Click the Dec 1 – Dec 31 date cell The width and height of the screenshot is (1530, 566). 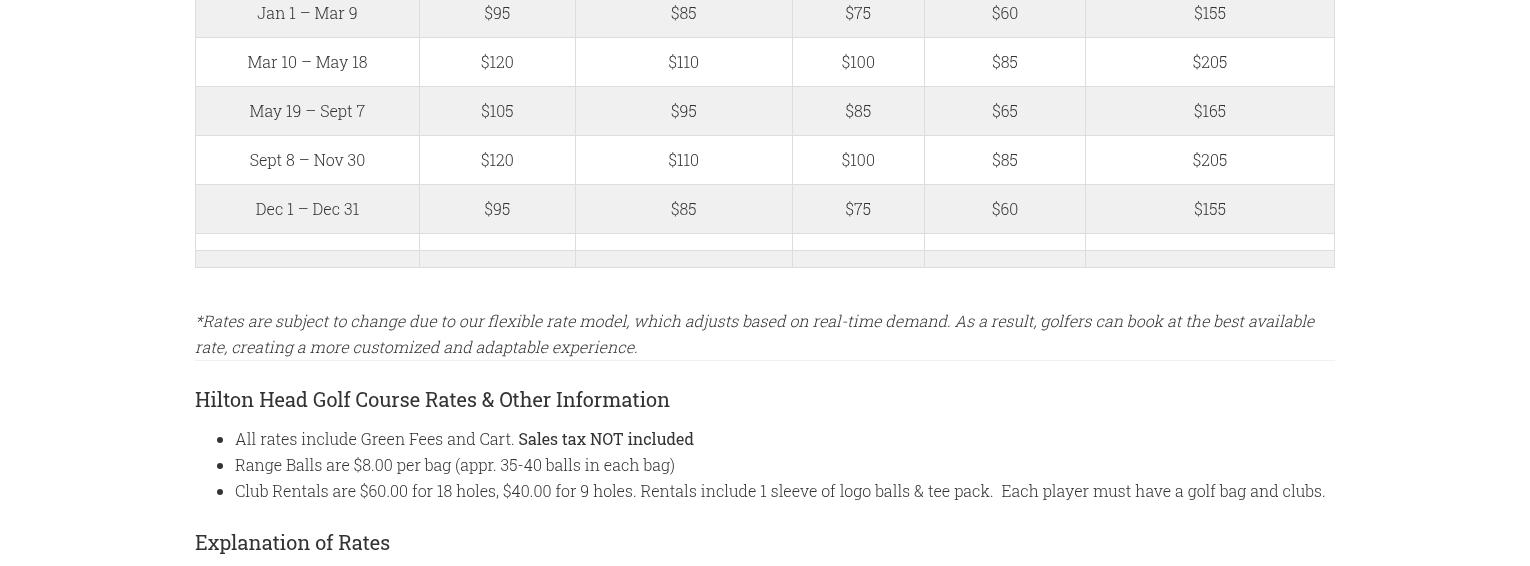[307, 209]
